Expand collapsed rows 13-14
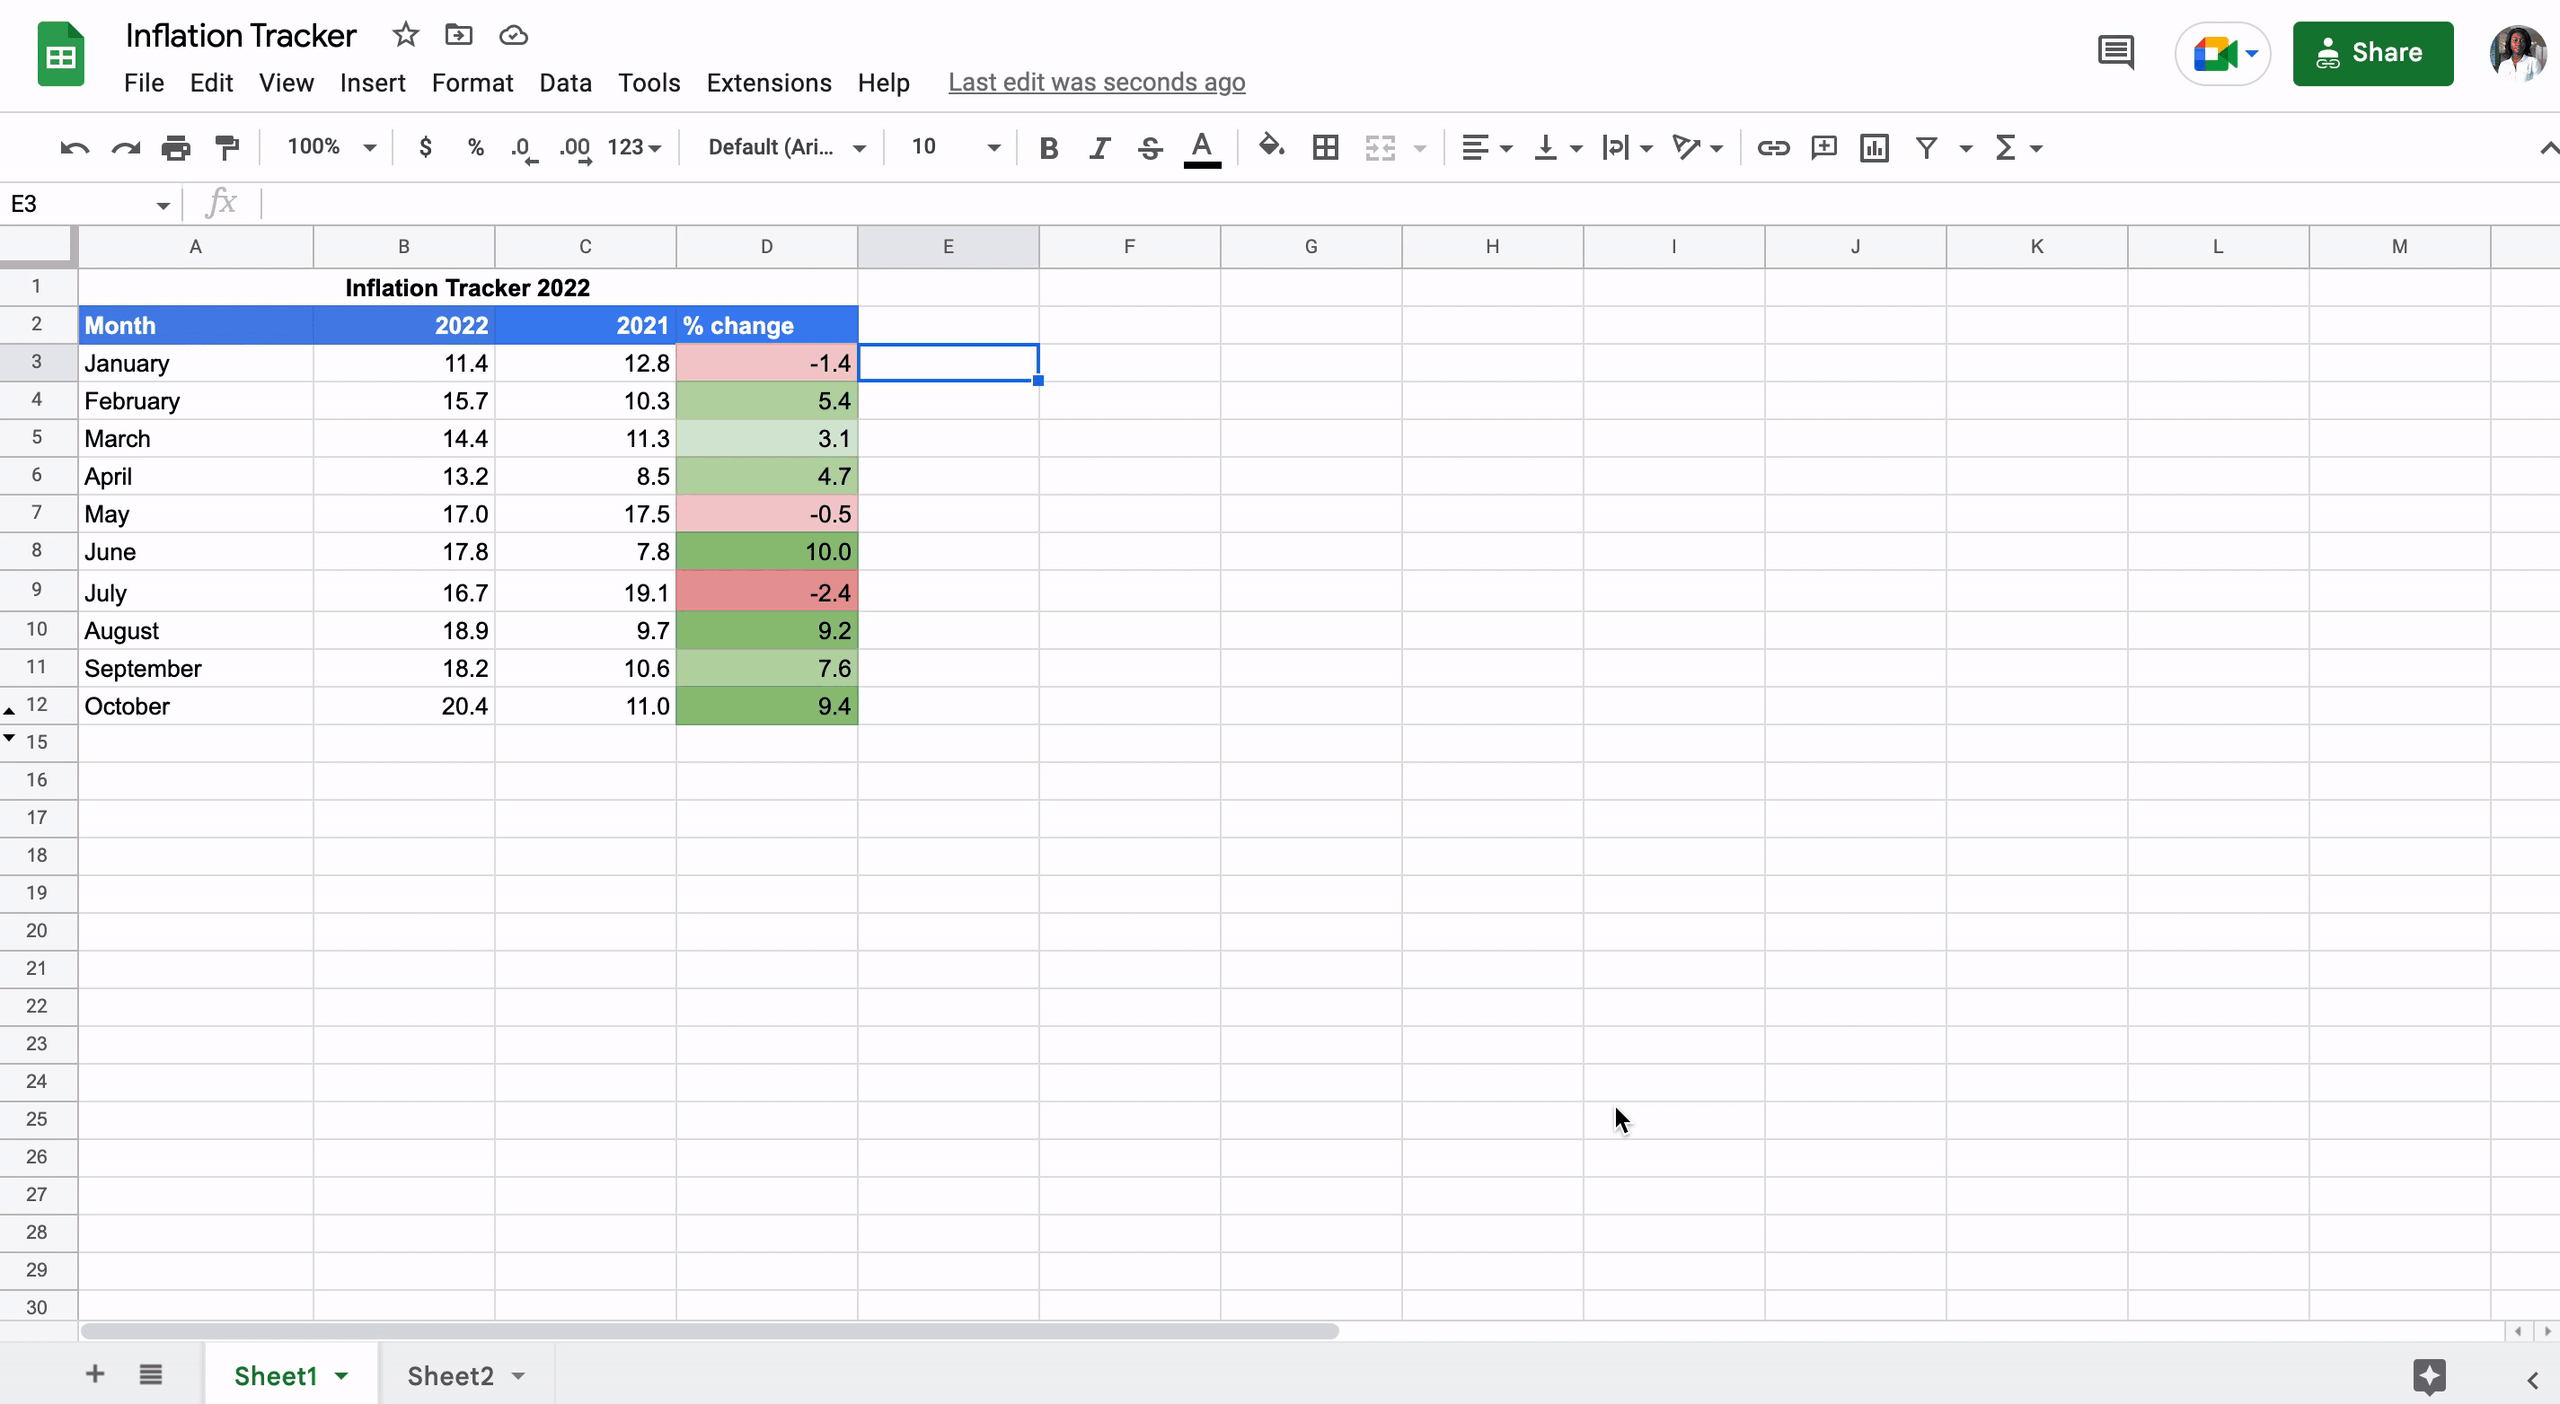This screenshot has width=2560, height=1404. pos(9,740)
